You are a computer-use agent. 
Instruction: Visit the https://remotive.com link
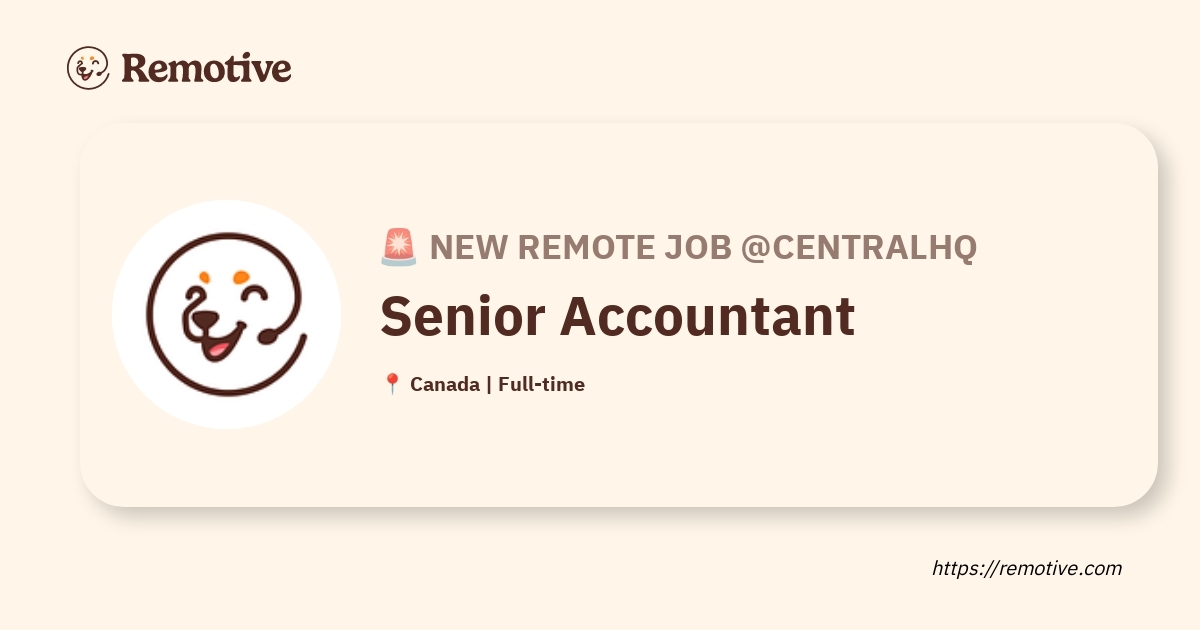click(1027, 568)
